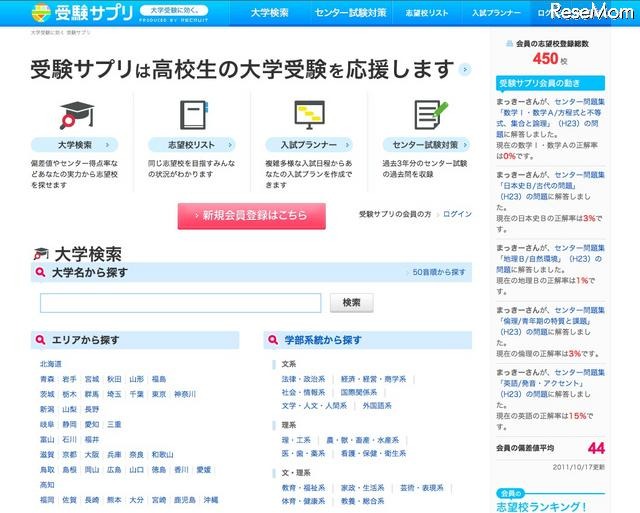Click the notebook icon above 志望校リスト
Image resolution: width=640 pixels, height=513 pixels.
coord(193,115)
